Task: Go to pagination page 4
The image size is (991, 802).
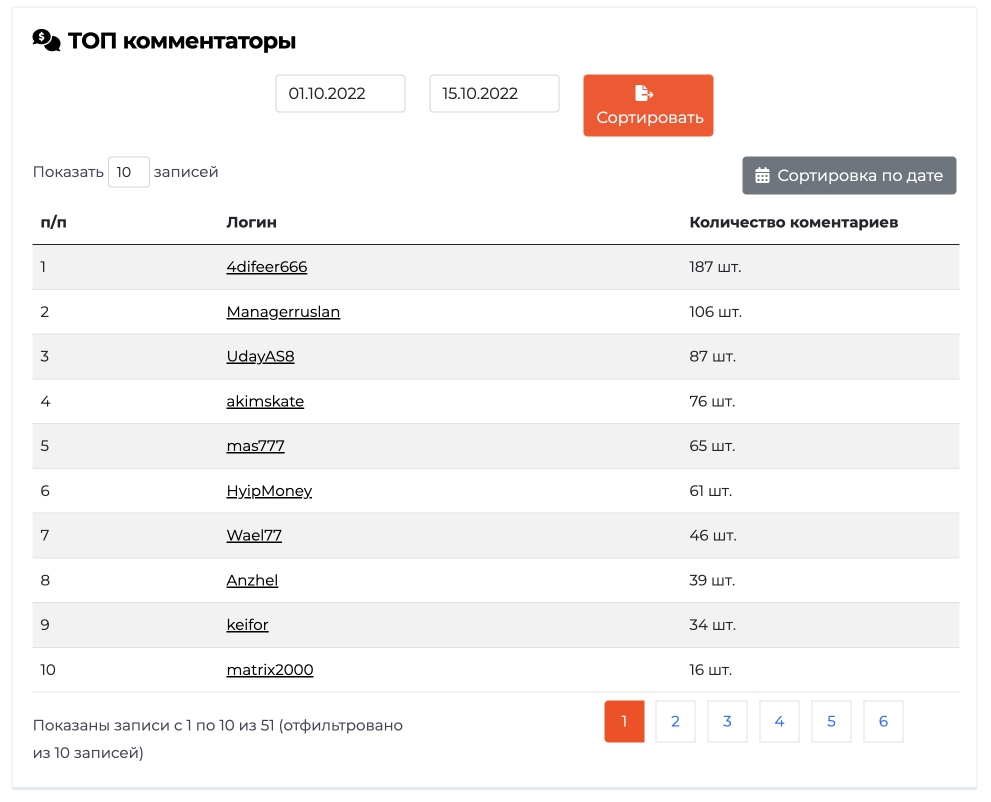Action: [x=779, y=721]
